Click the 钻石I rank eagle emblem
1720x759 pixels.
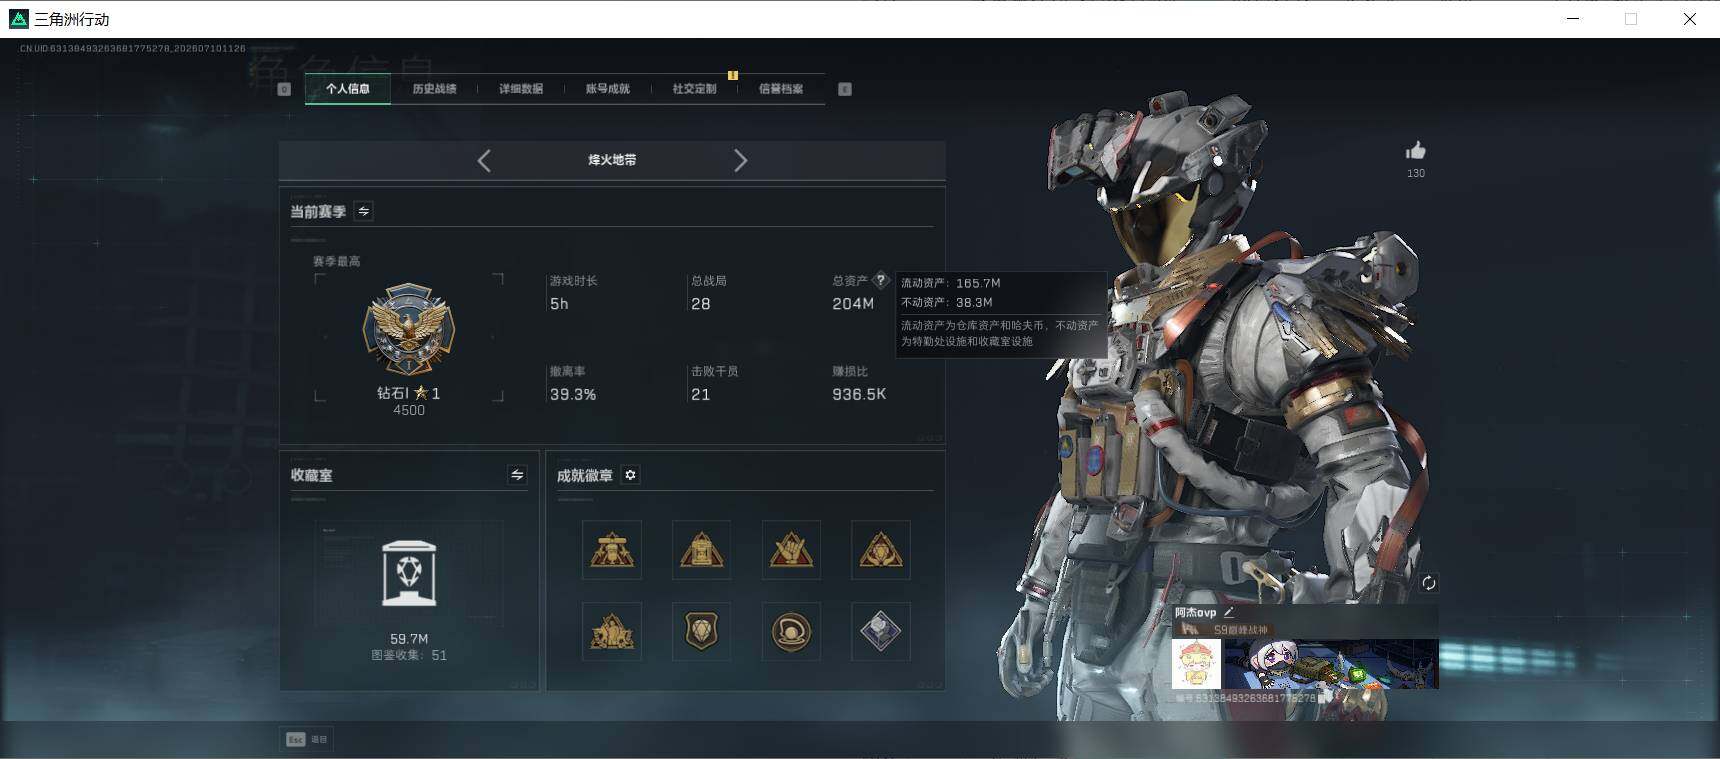click(408, 329)
